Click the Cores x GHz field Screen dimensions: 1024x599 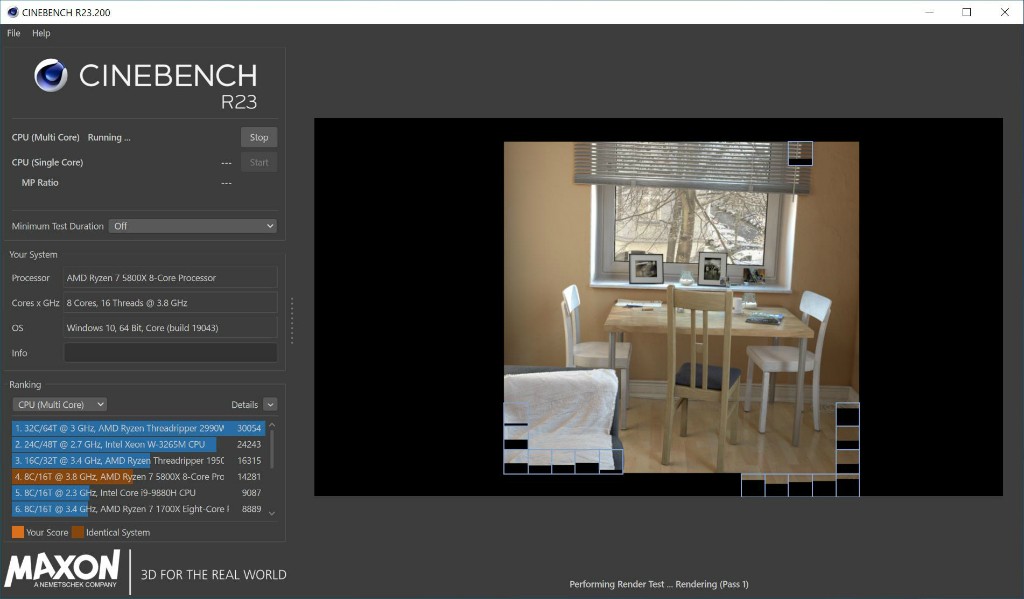170,302
